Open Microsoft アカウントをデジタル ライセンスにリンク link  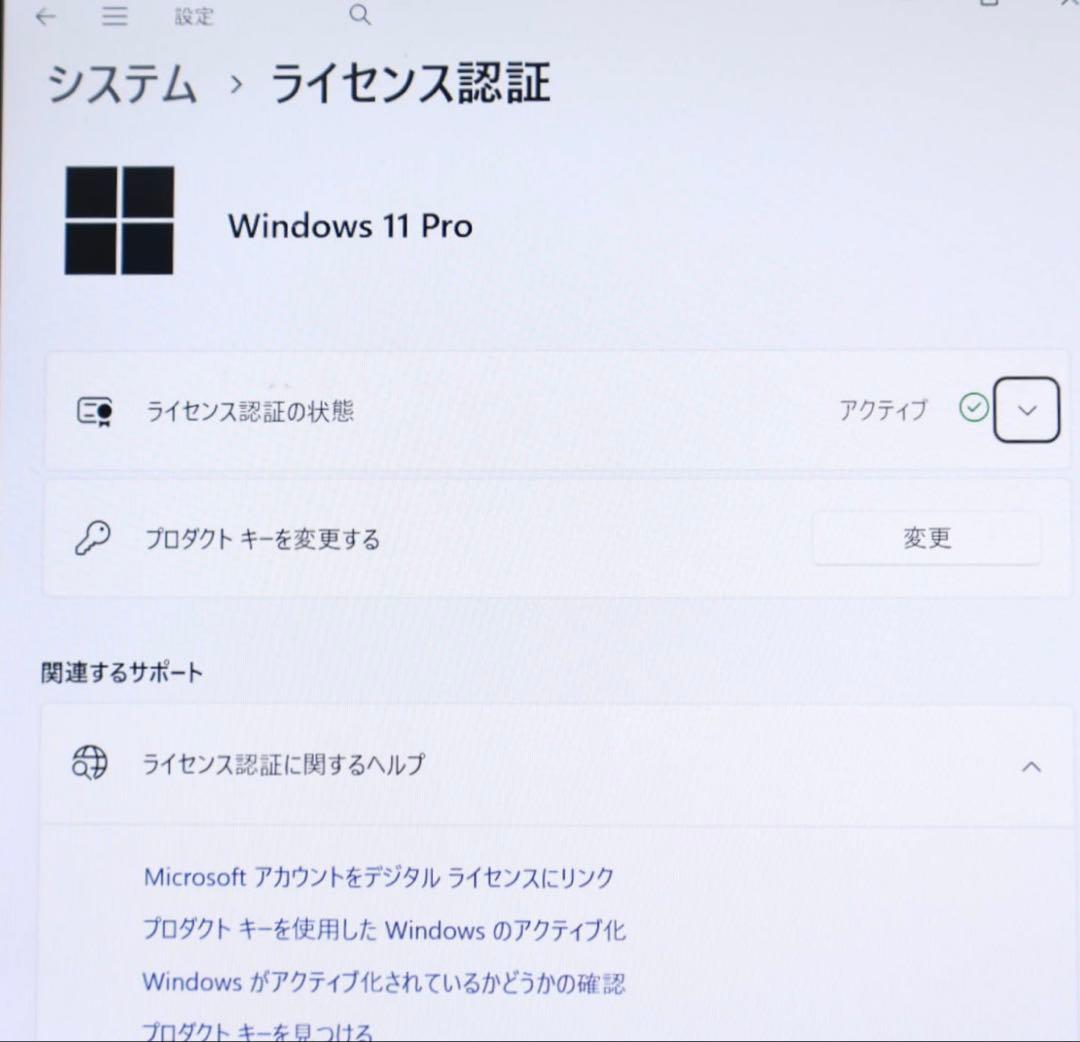coord(378,877)
